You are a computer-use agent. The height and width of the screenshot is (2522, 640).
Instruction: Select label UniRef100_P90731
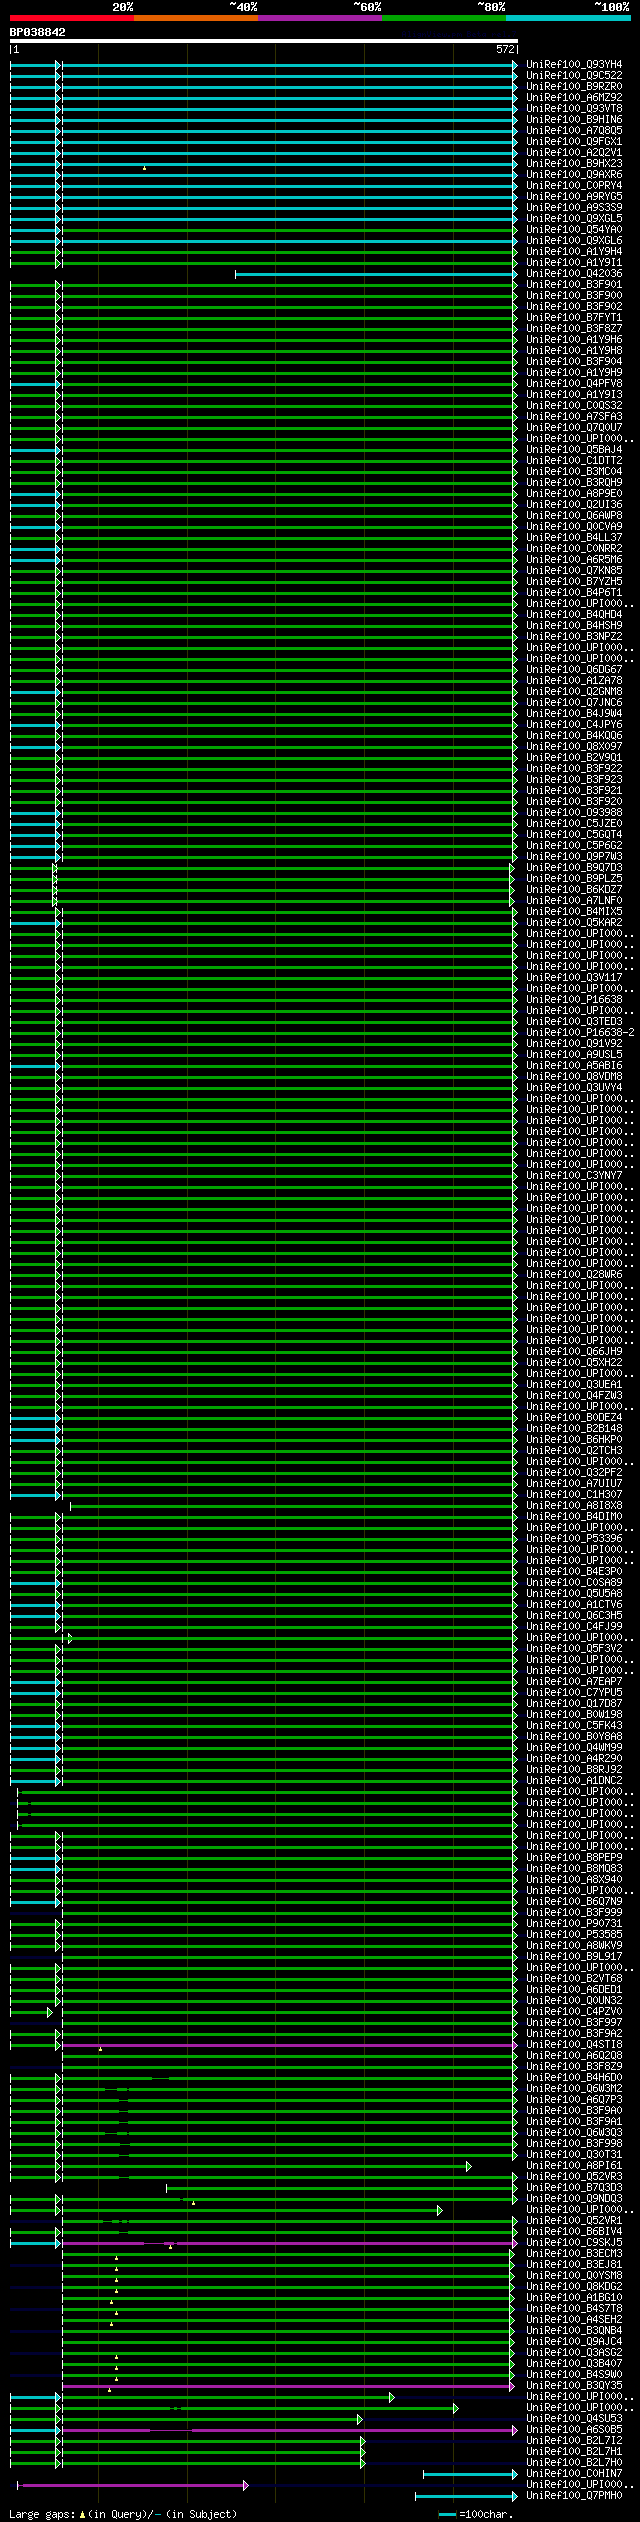pos(574,1925)
